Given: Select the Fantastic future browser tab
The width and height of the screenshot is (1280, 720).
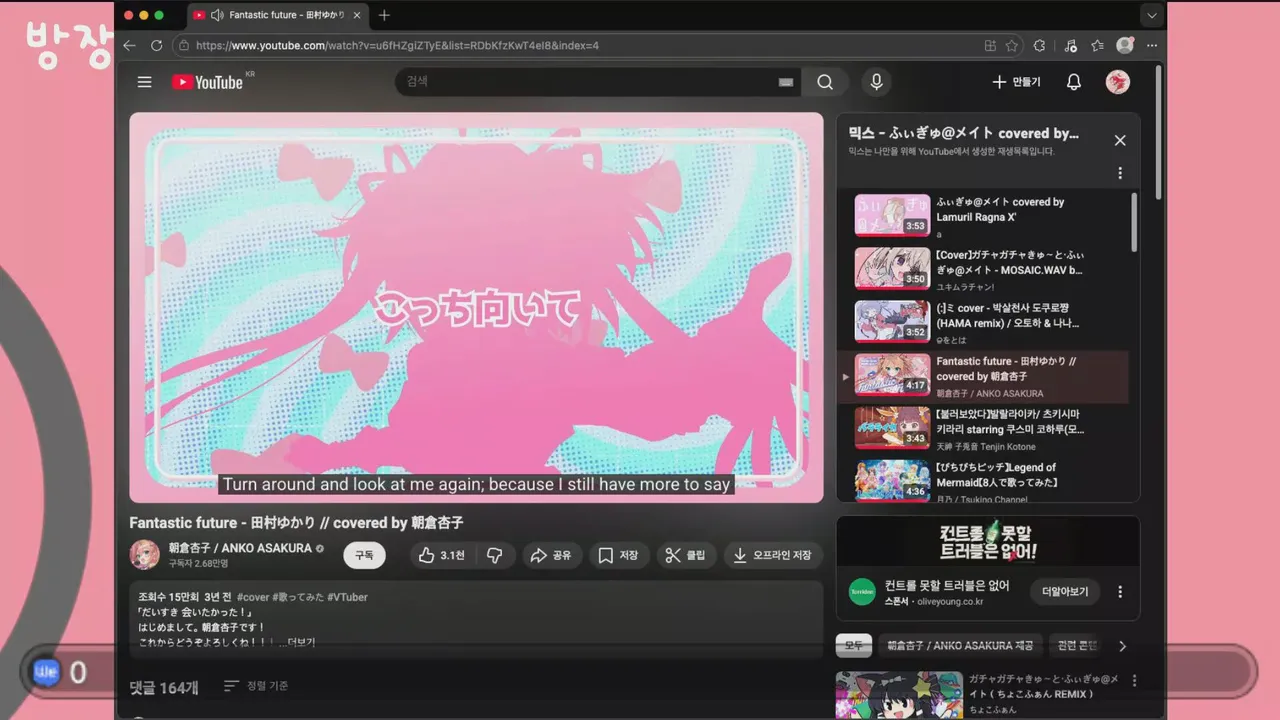Looking at the screenshot, I should [x=278, y=15].
